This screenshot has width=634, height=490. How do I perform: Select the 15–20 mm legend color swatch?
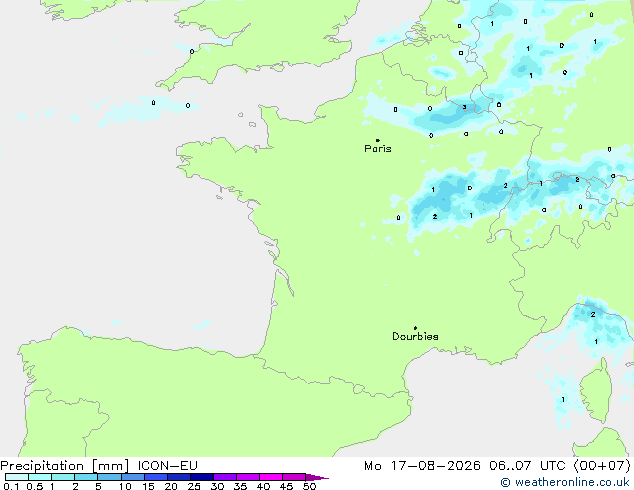(156, 477)
